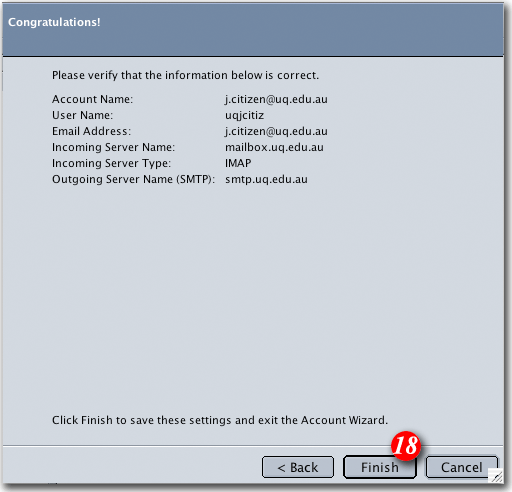Click the window resize grip in the corner
Image resolution: width=512 pixels, height=492 pixels.
[496, 476]
